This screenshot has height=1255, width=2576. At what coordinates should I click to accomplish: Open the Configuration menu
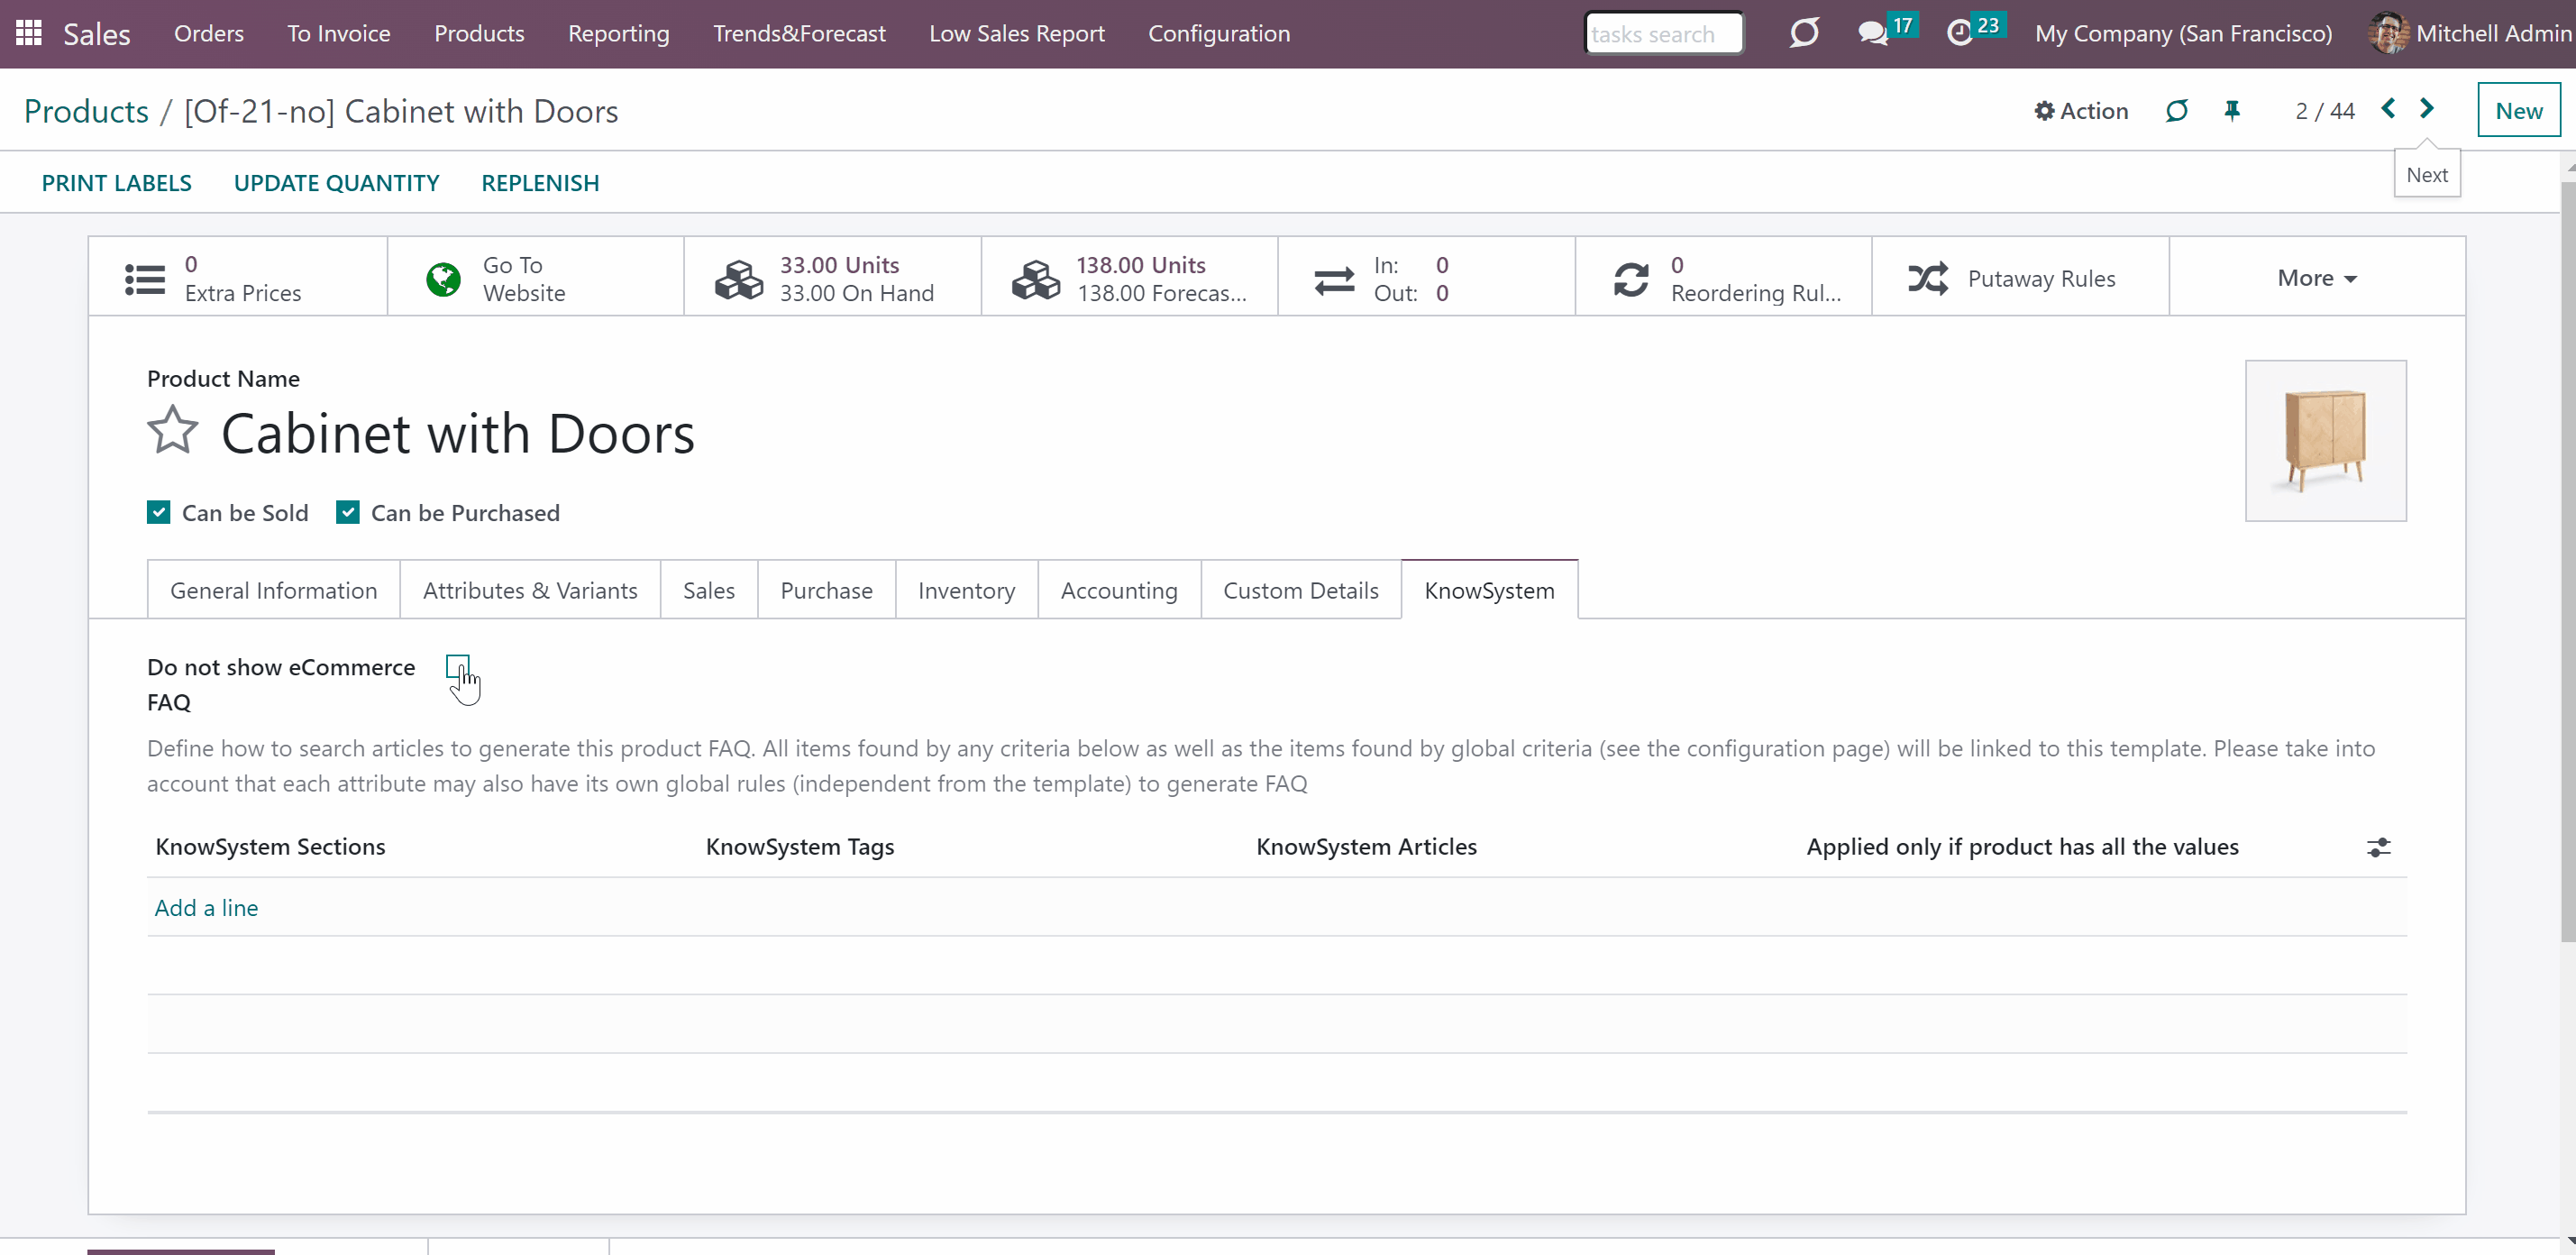click(x=1219, y=34)
